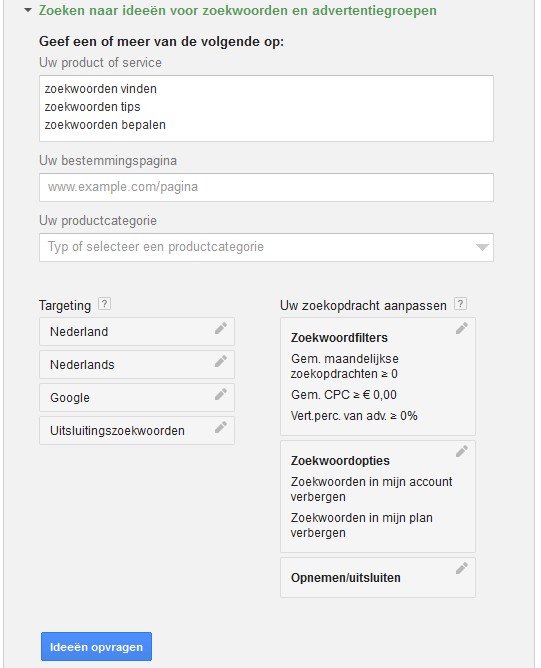Edit Uitsluitingszoekwoorden with the pencil icon
This screenshot has height=668, width=541.
[221, 427]
